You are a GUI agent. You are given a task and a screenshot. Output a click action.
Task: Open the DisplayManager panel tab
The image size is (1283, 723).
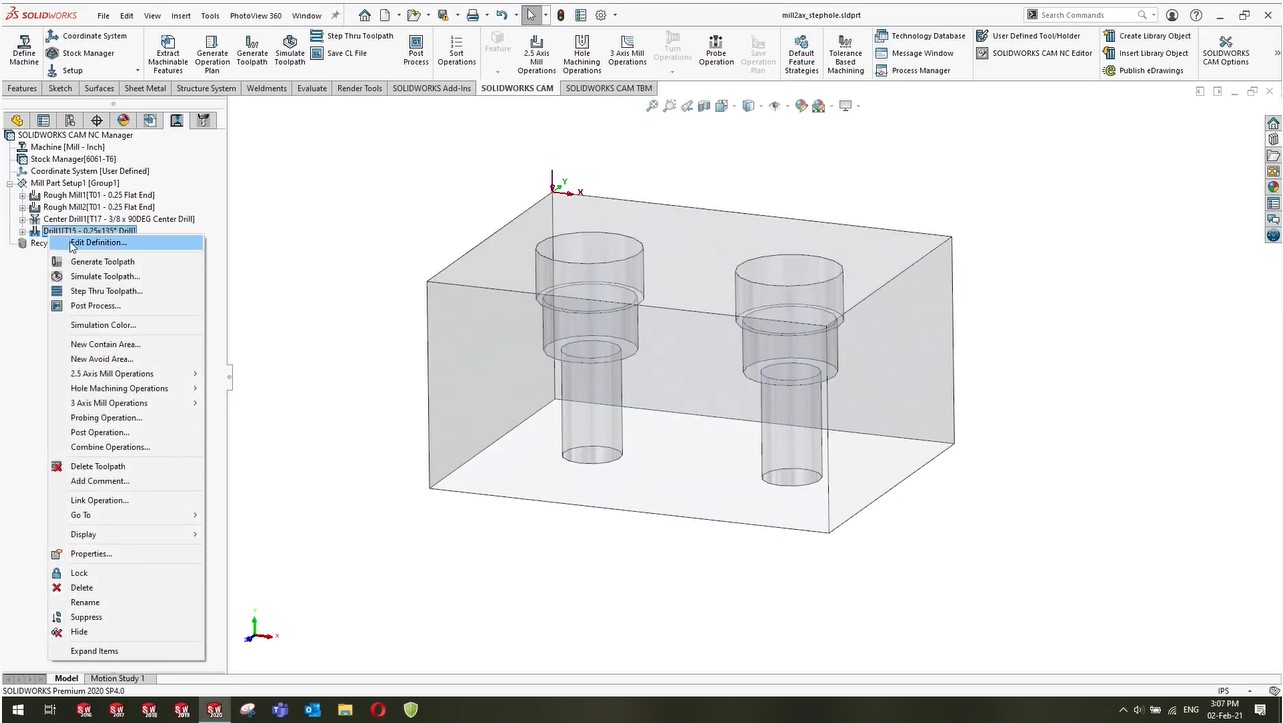(x=123, y=120)
